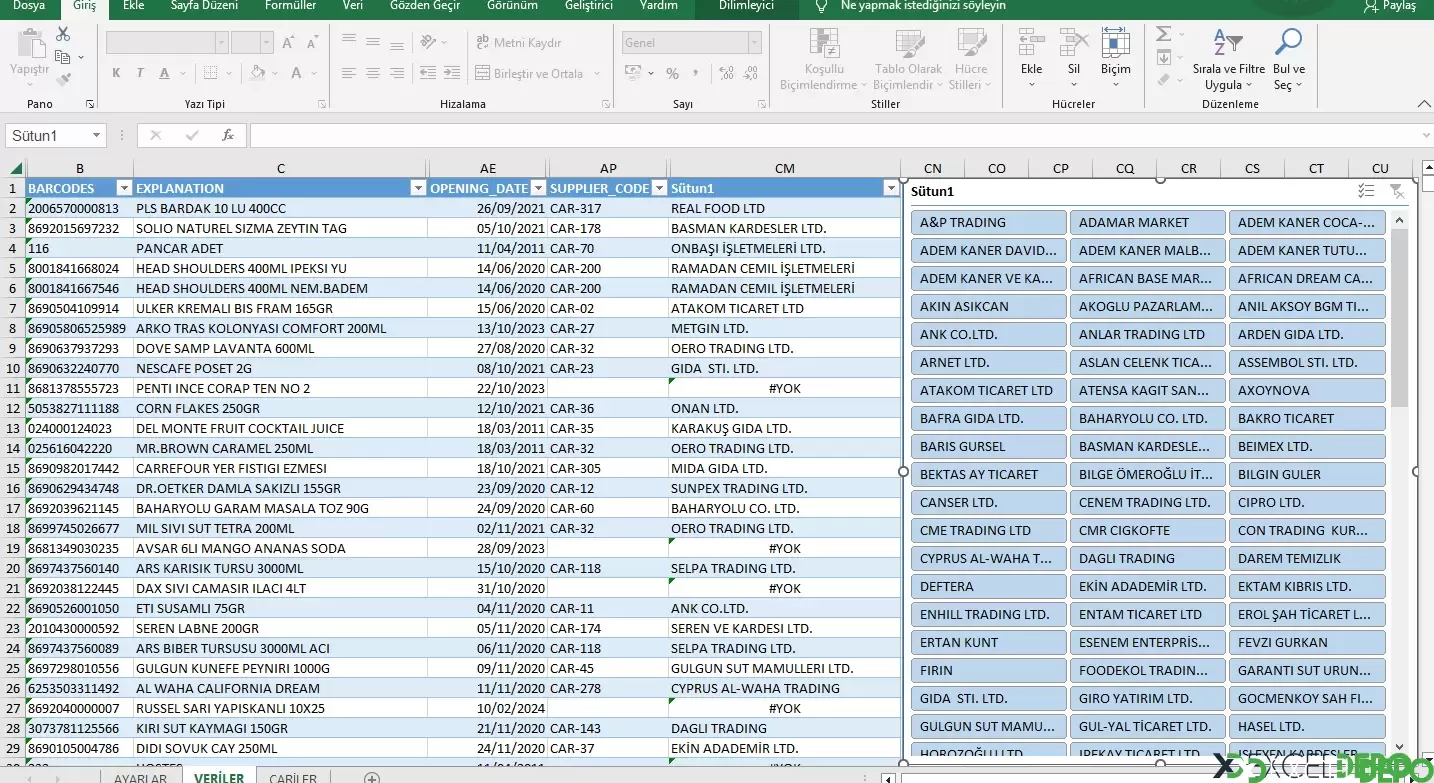Click the Increase Decimal icon
Viewport: 1434px width, 783px height.
724,73
